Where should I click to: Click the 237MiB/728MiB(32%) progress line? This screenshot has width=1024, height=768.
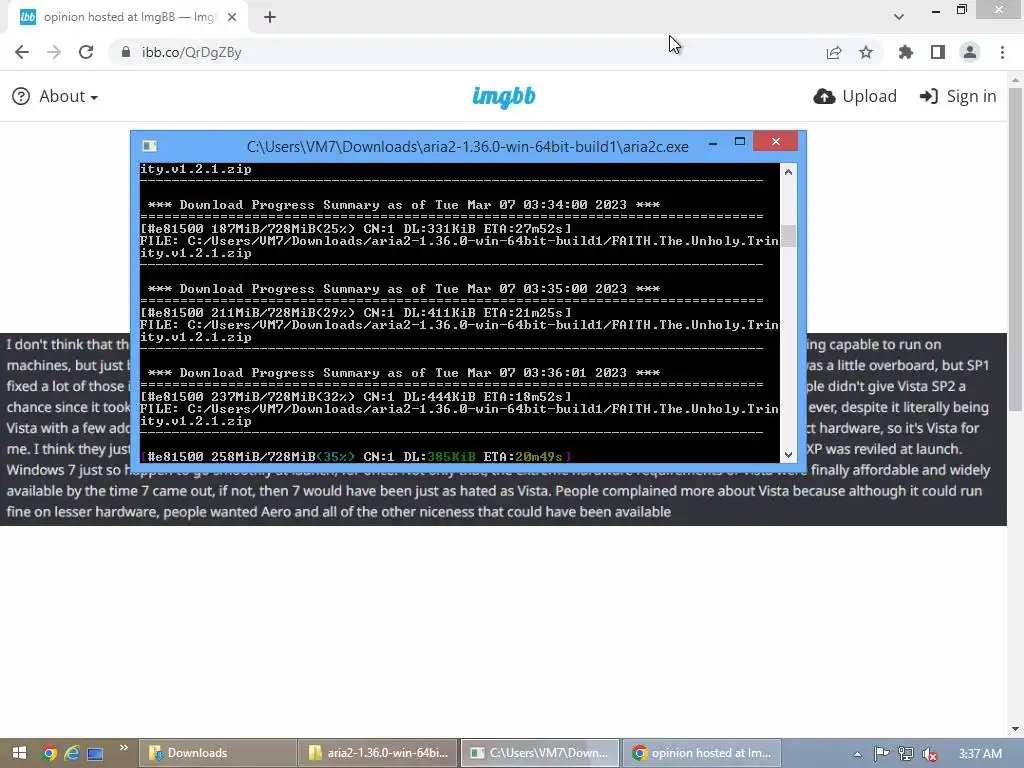click(x=356, y=396)
